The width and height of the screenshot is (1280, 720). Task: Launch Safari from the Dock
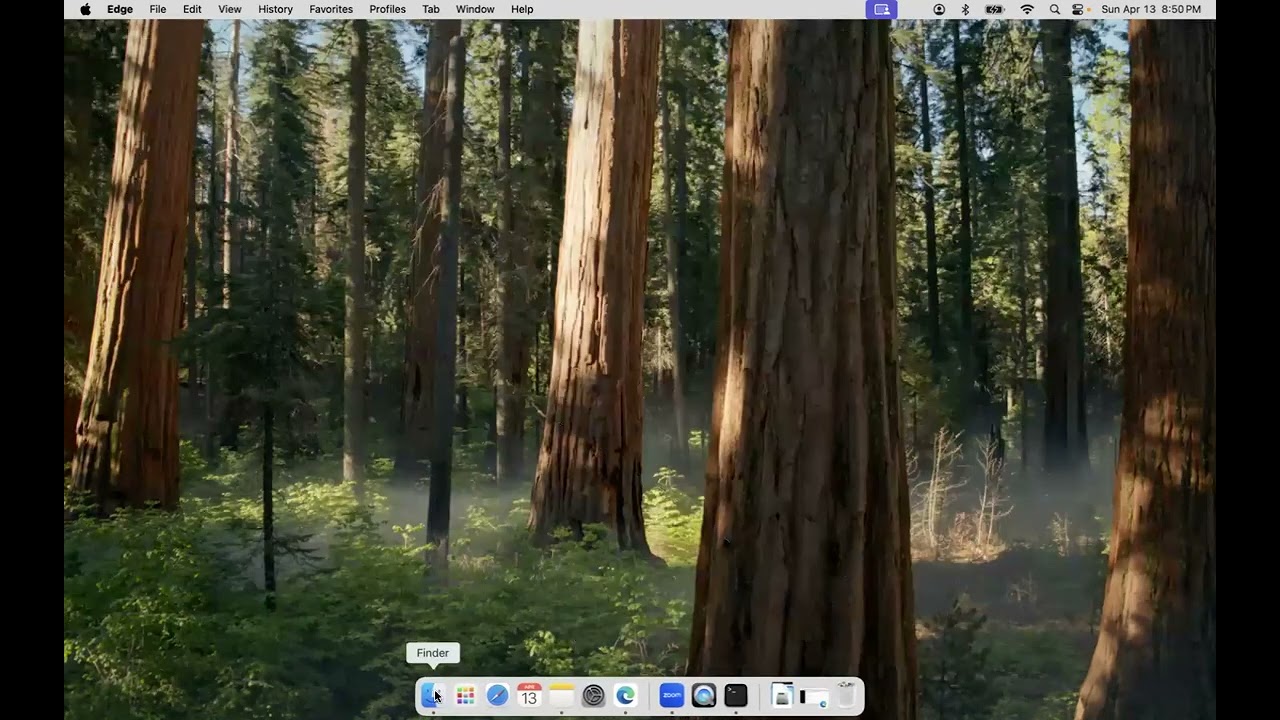pos(497,695)
